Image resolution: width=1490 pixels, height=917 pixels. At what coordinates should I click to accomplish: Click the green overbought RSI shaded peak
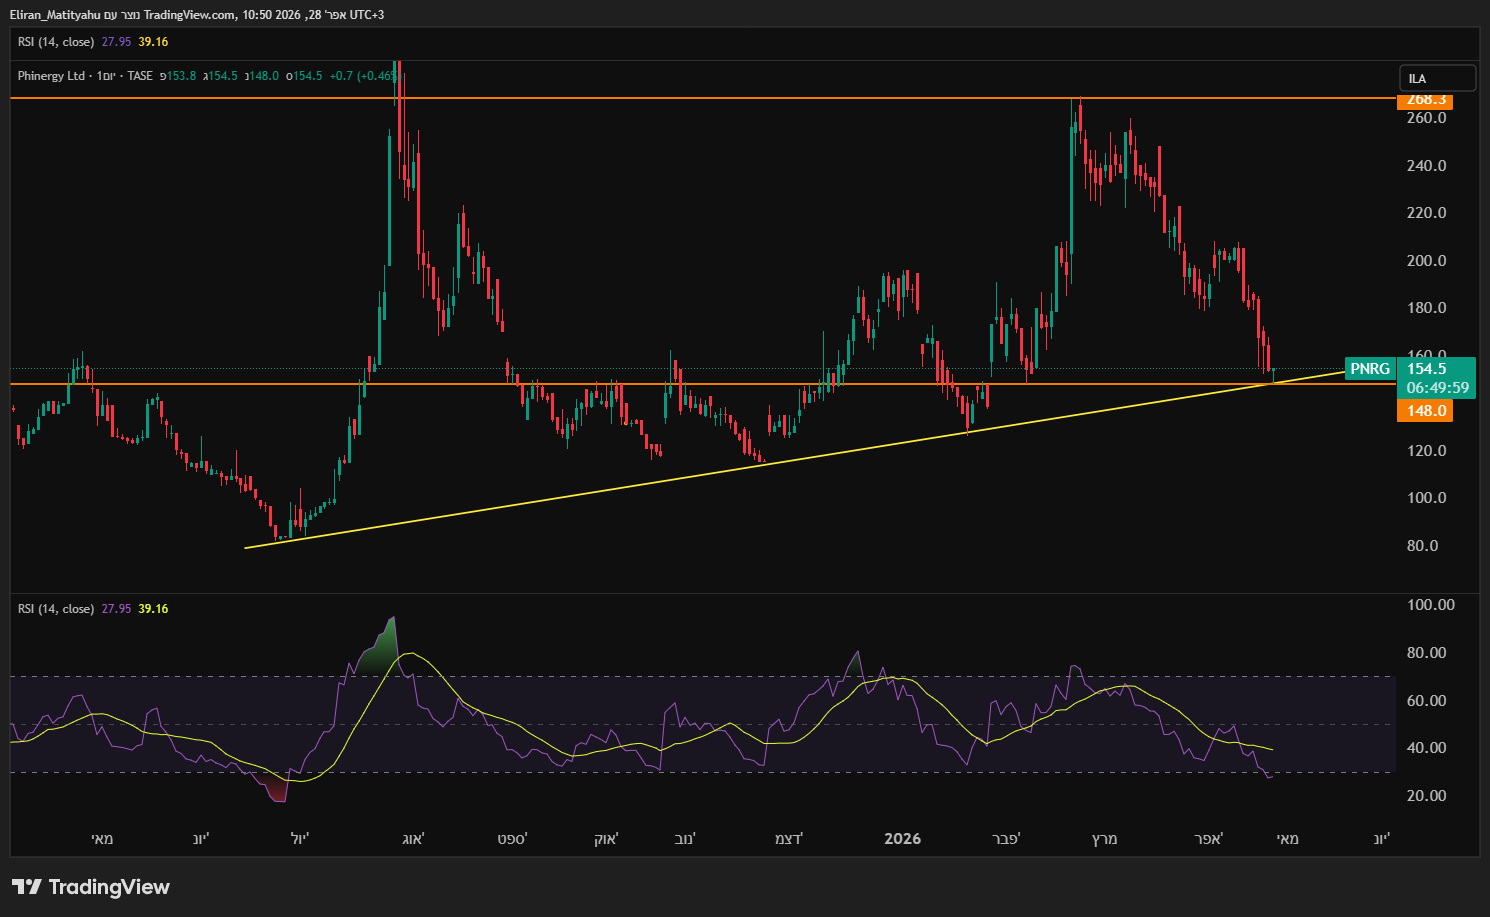(x=382, y=650)
